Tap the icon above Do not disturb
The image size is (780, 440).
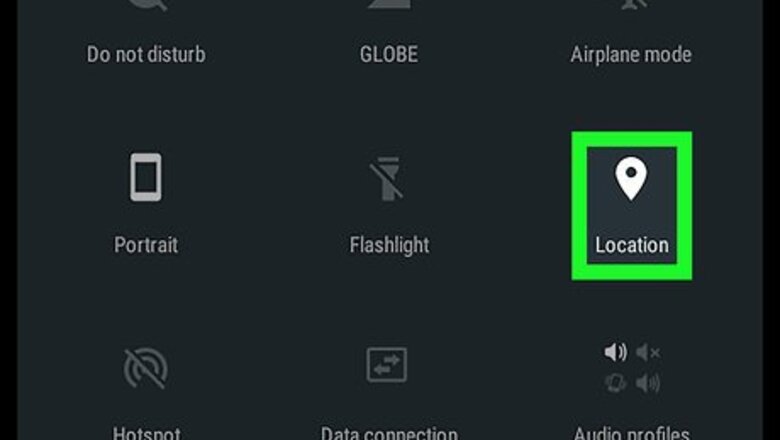[146, 4]
